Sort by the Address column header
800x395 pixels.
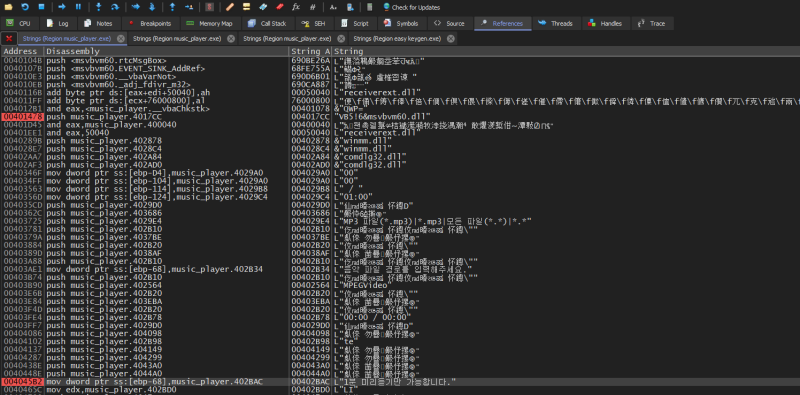coord(21,51)
